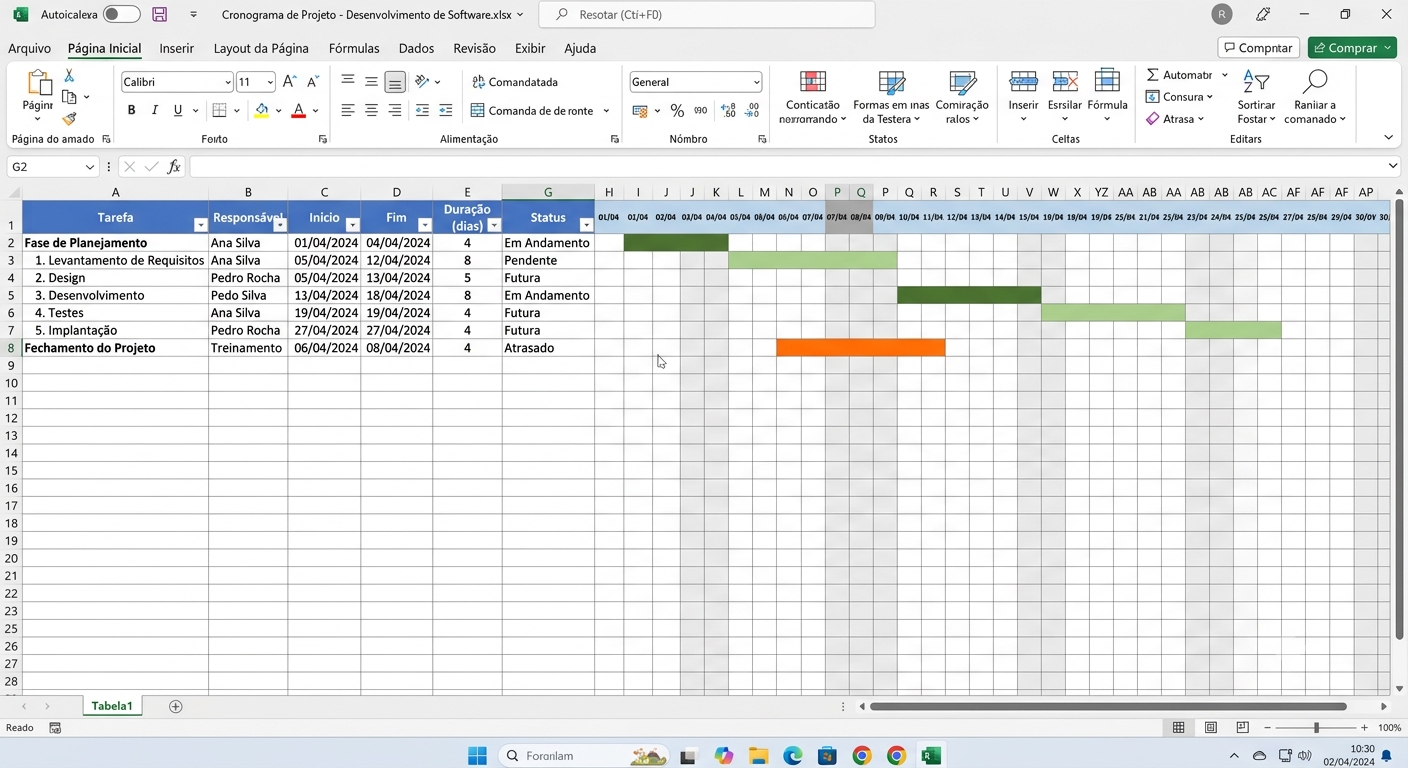Increase font size with larger A icon
Screen dimensions: 1408x768
pos(289,82)
